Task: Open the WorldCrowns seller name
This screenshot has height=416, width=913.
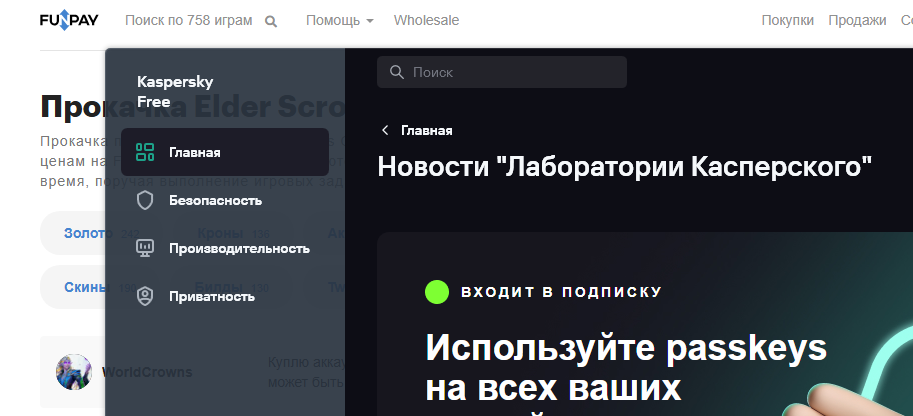Action: (x=147, y=372)
